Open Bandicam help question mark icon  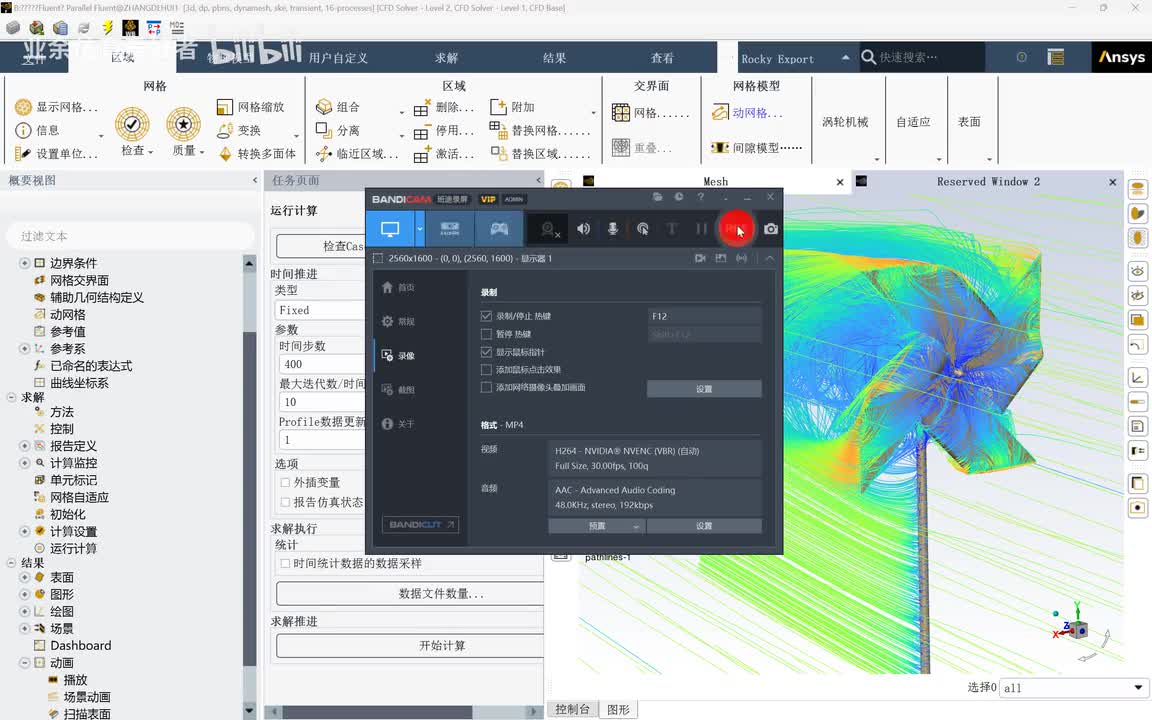701,197
